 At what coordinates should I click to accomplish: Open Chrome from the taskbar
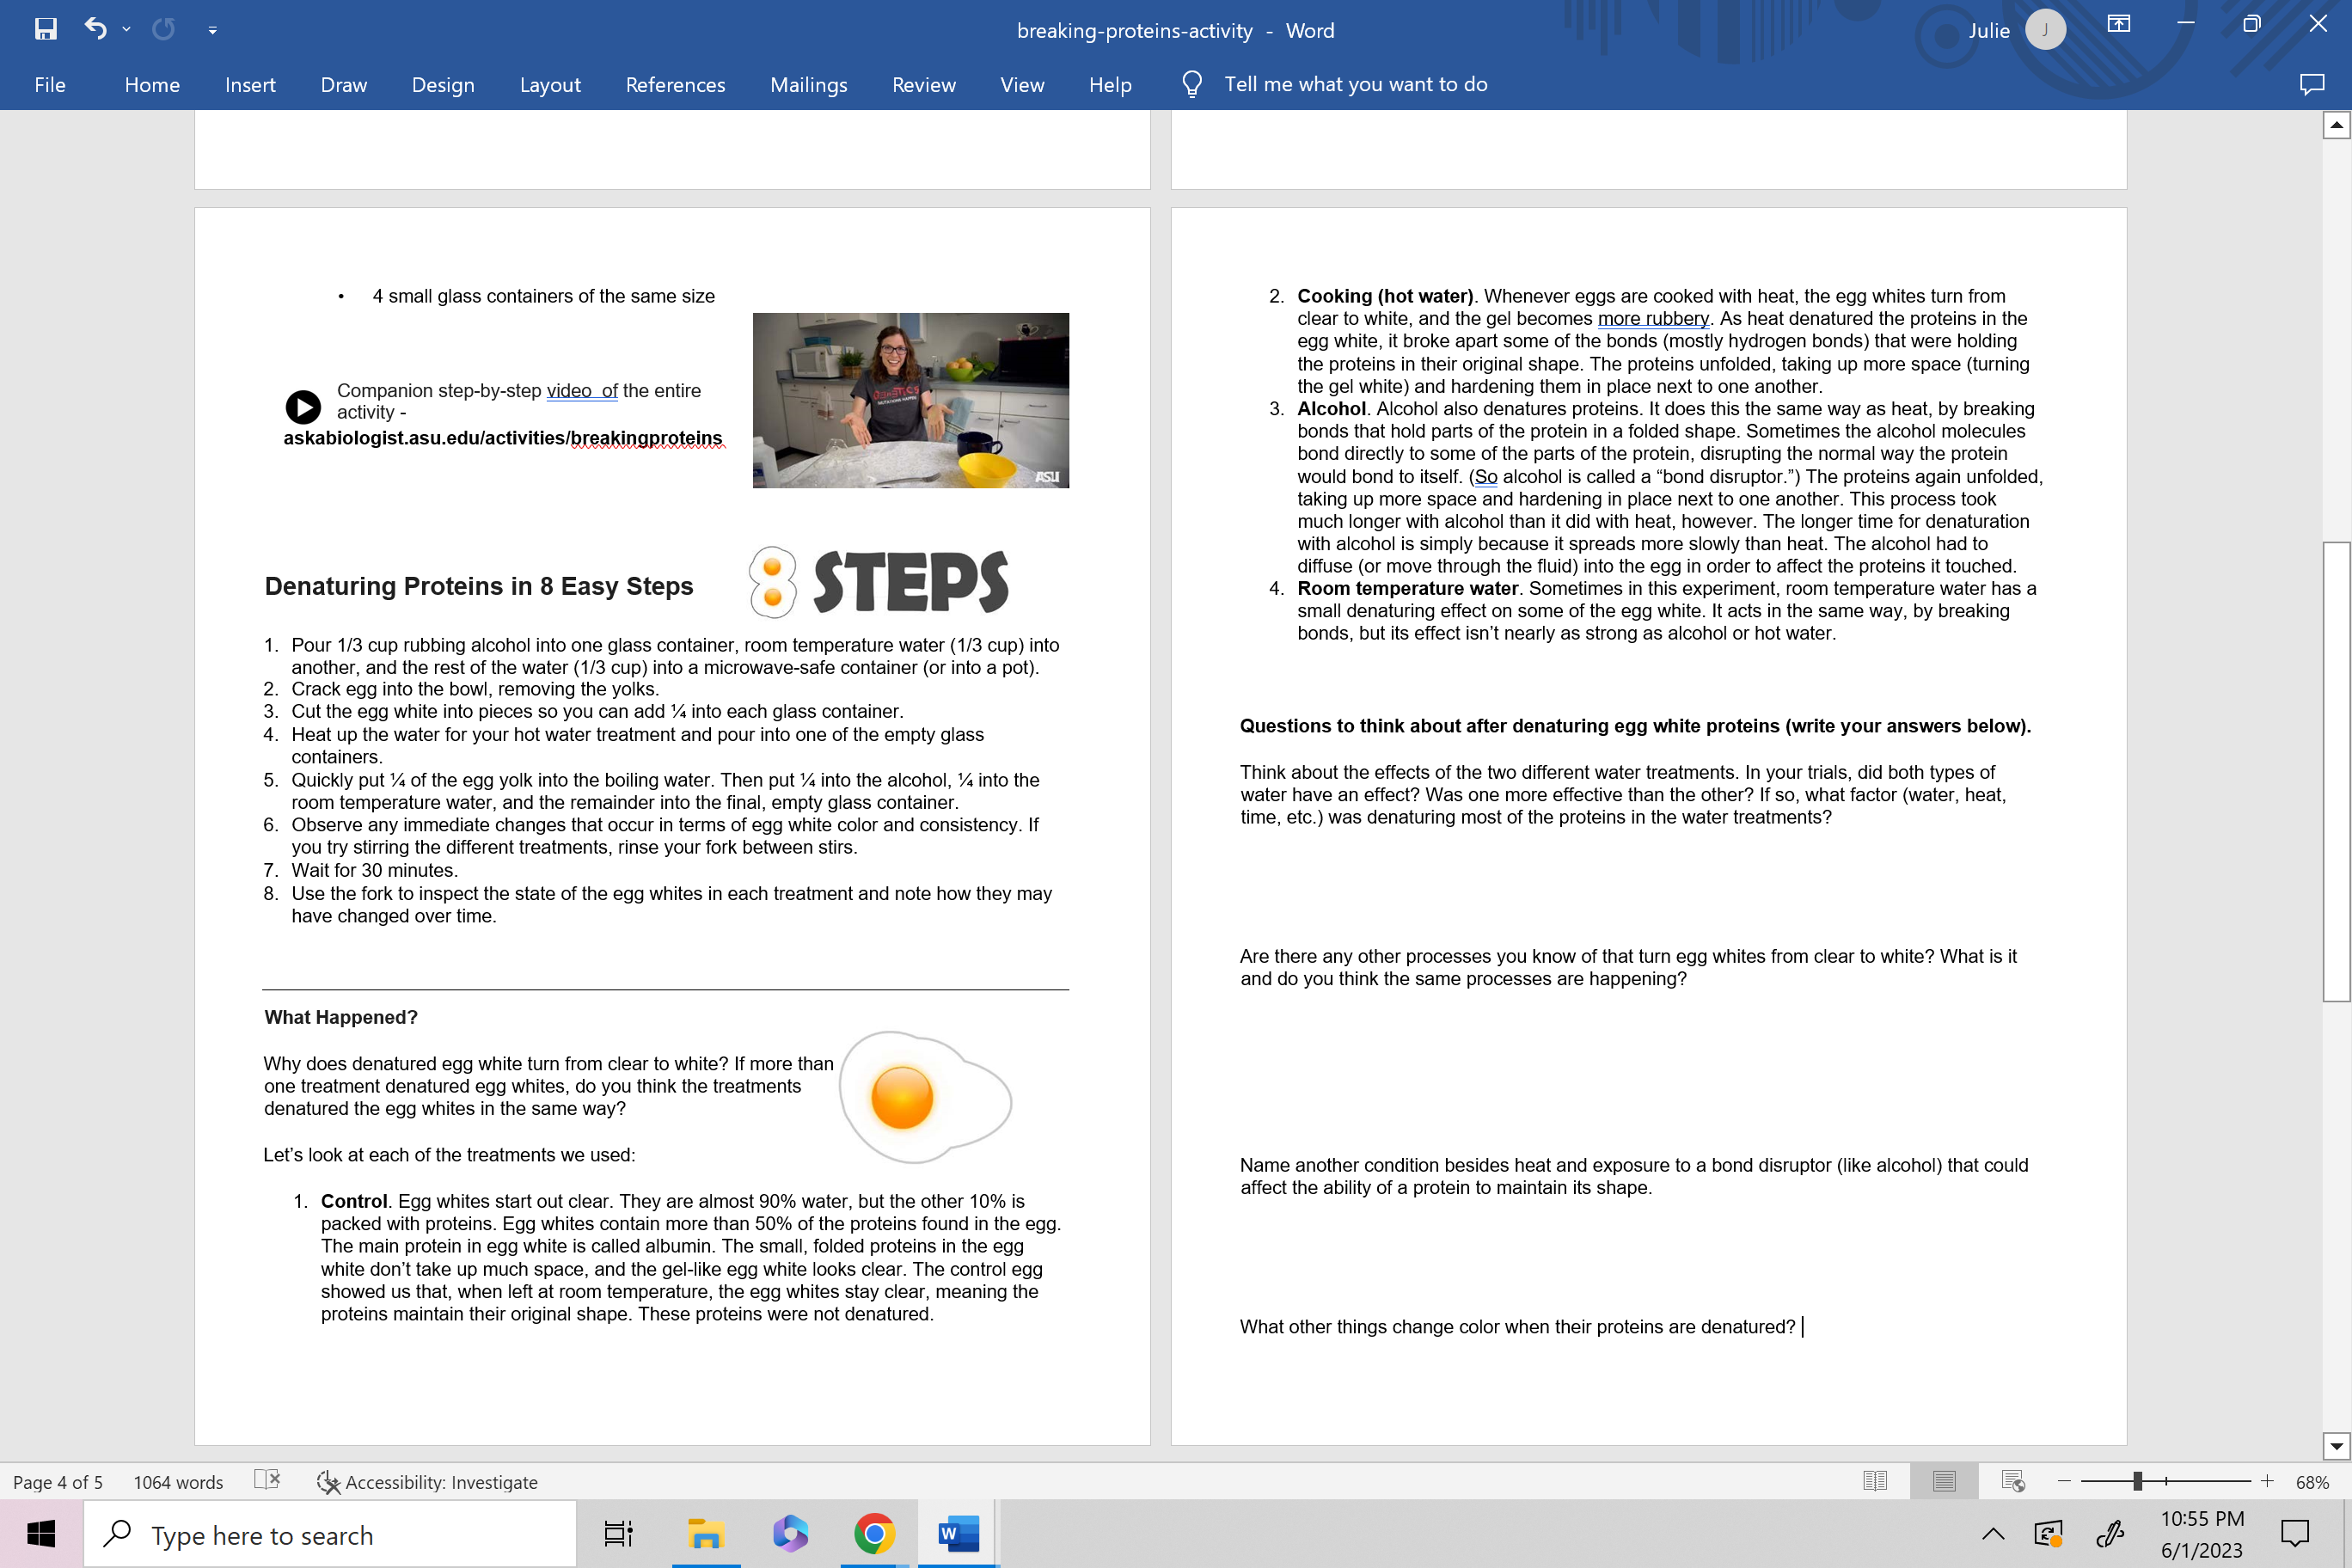tap(873, 1534)
